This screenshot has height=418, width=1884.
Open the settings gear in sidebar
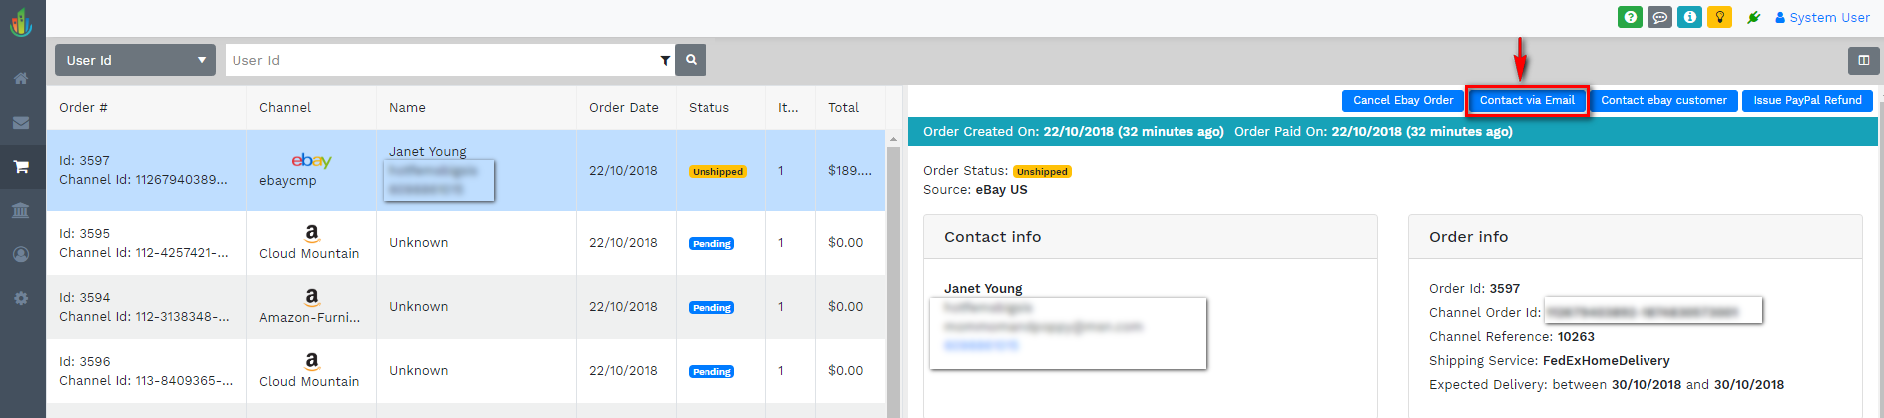click(x=21, y=298)
